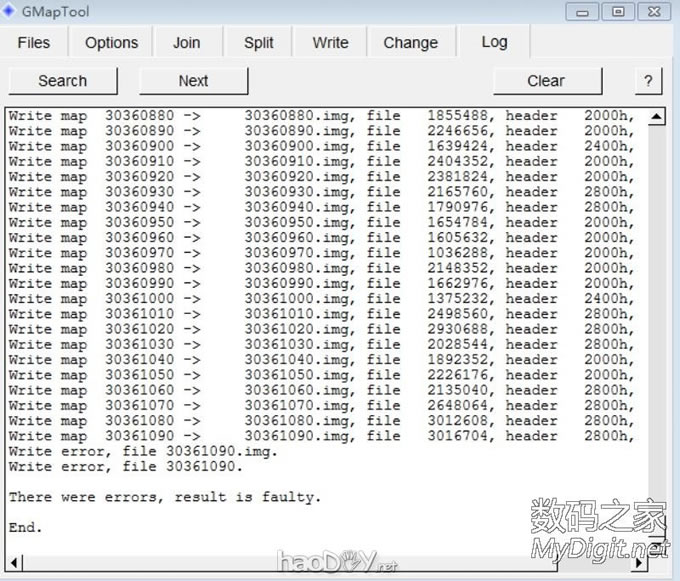
Task: Clear the log output
Action: click(546, 81)
